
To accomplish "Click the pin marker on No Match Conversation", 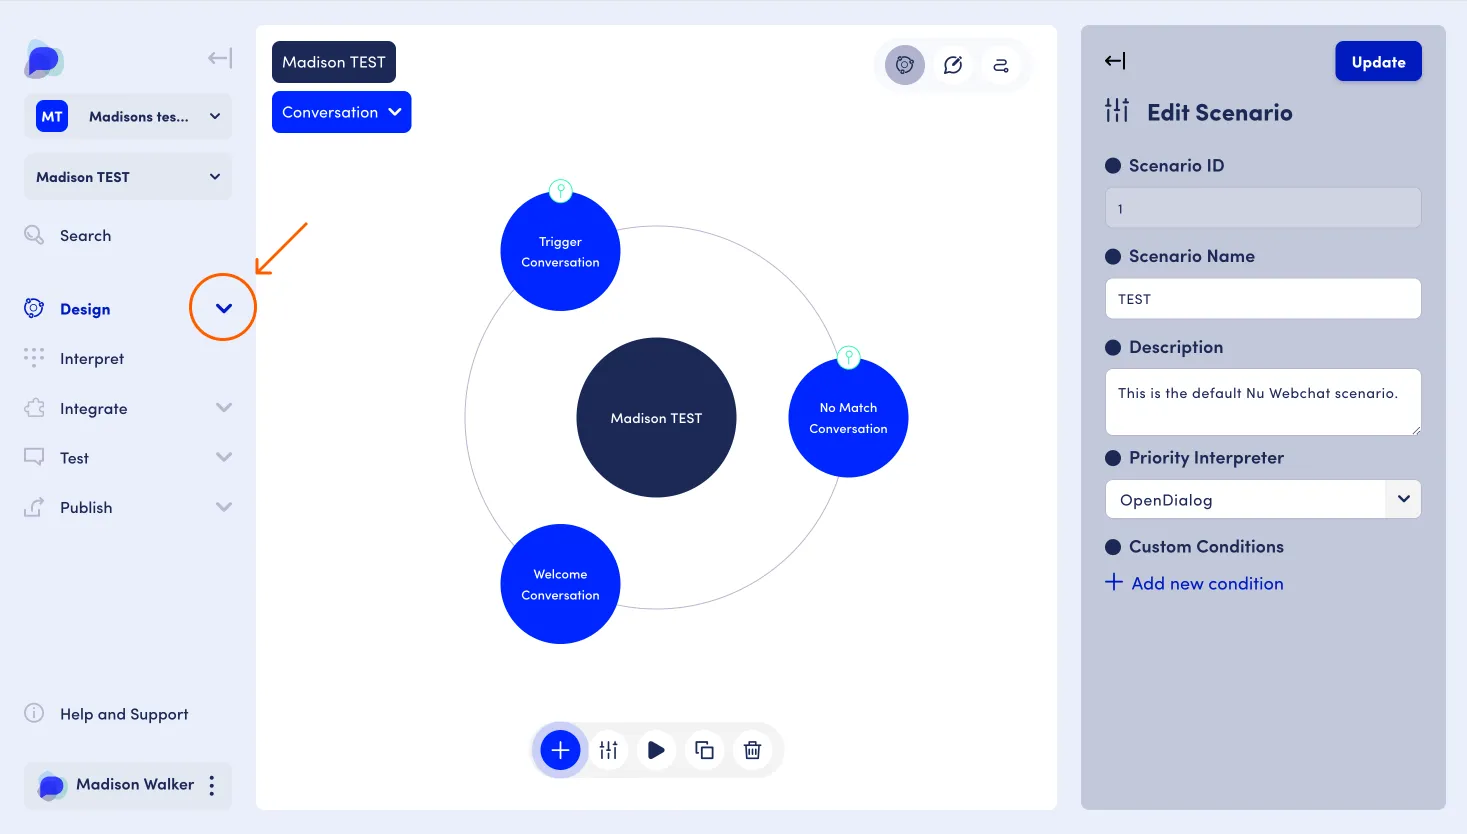I will click(x=849, y=357).
